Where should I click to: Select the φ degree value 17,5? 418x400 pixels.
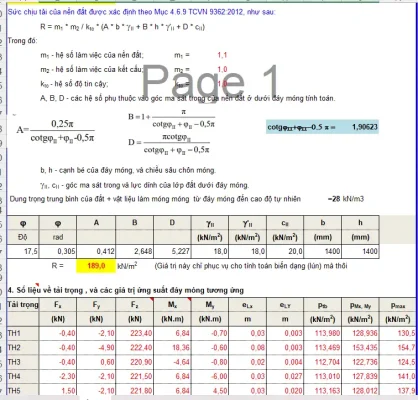point(23,251)
